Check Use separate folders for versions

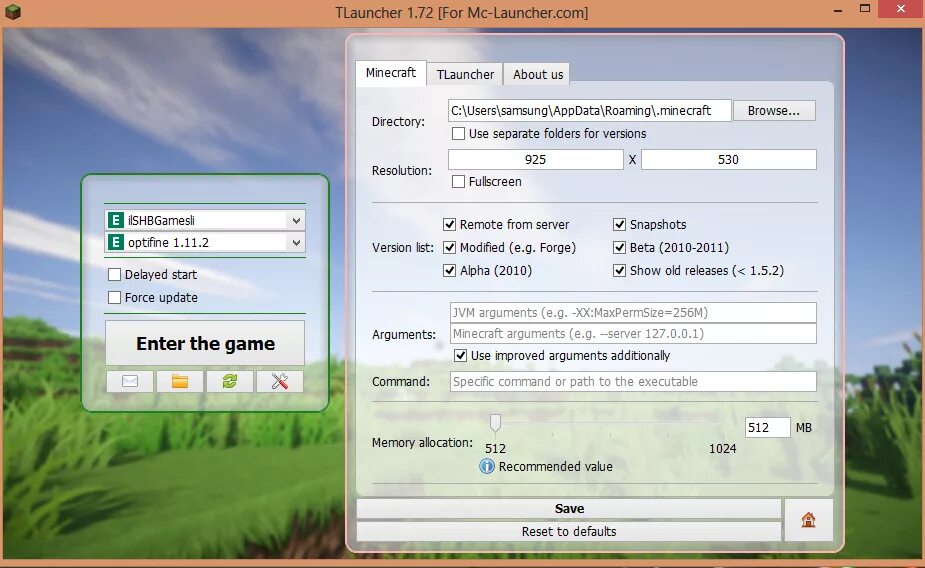(458, 134)
